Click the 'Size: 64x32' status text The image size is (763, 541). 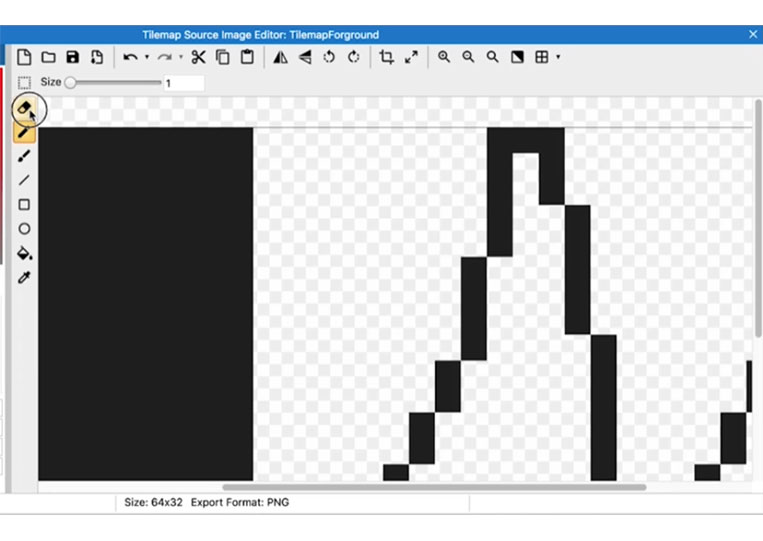(x=153, y=503)
